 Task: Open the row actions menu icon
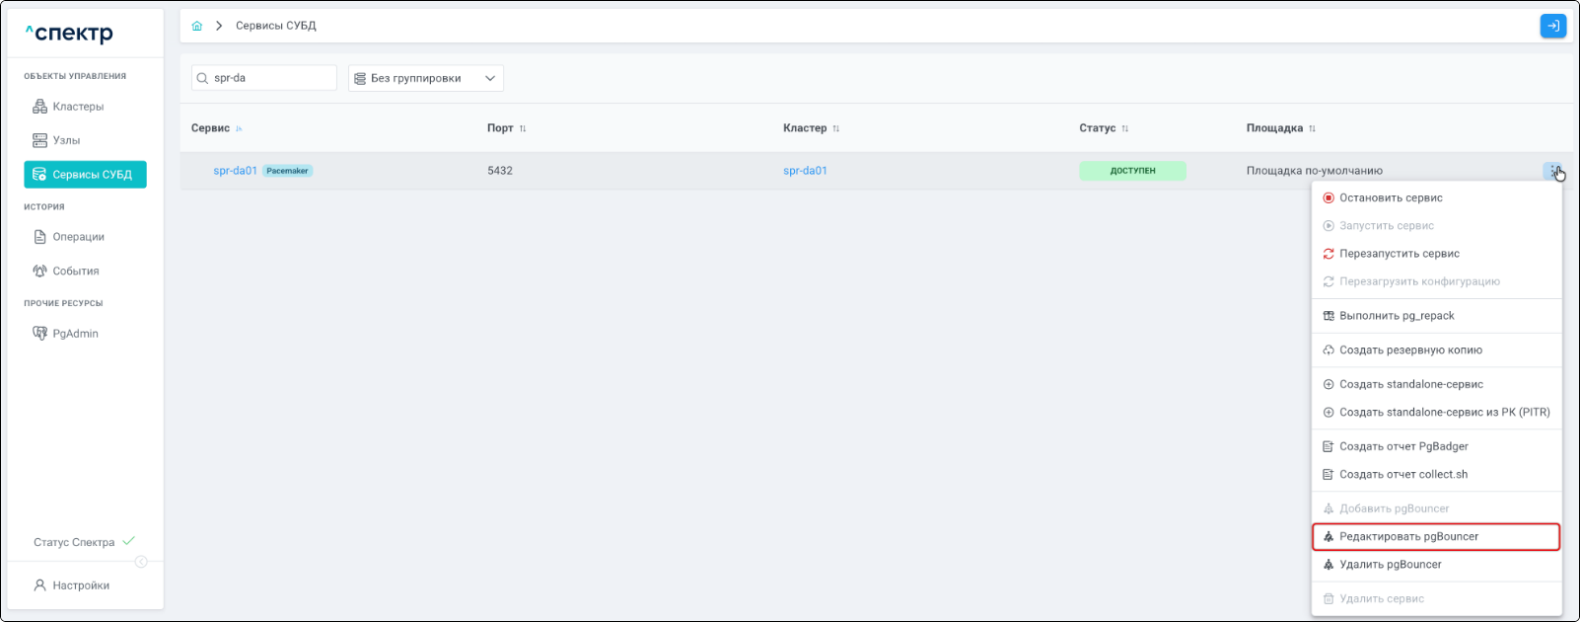1553,171
